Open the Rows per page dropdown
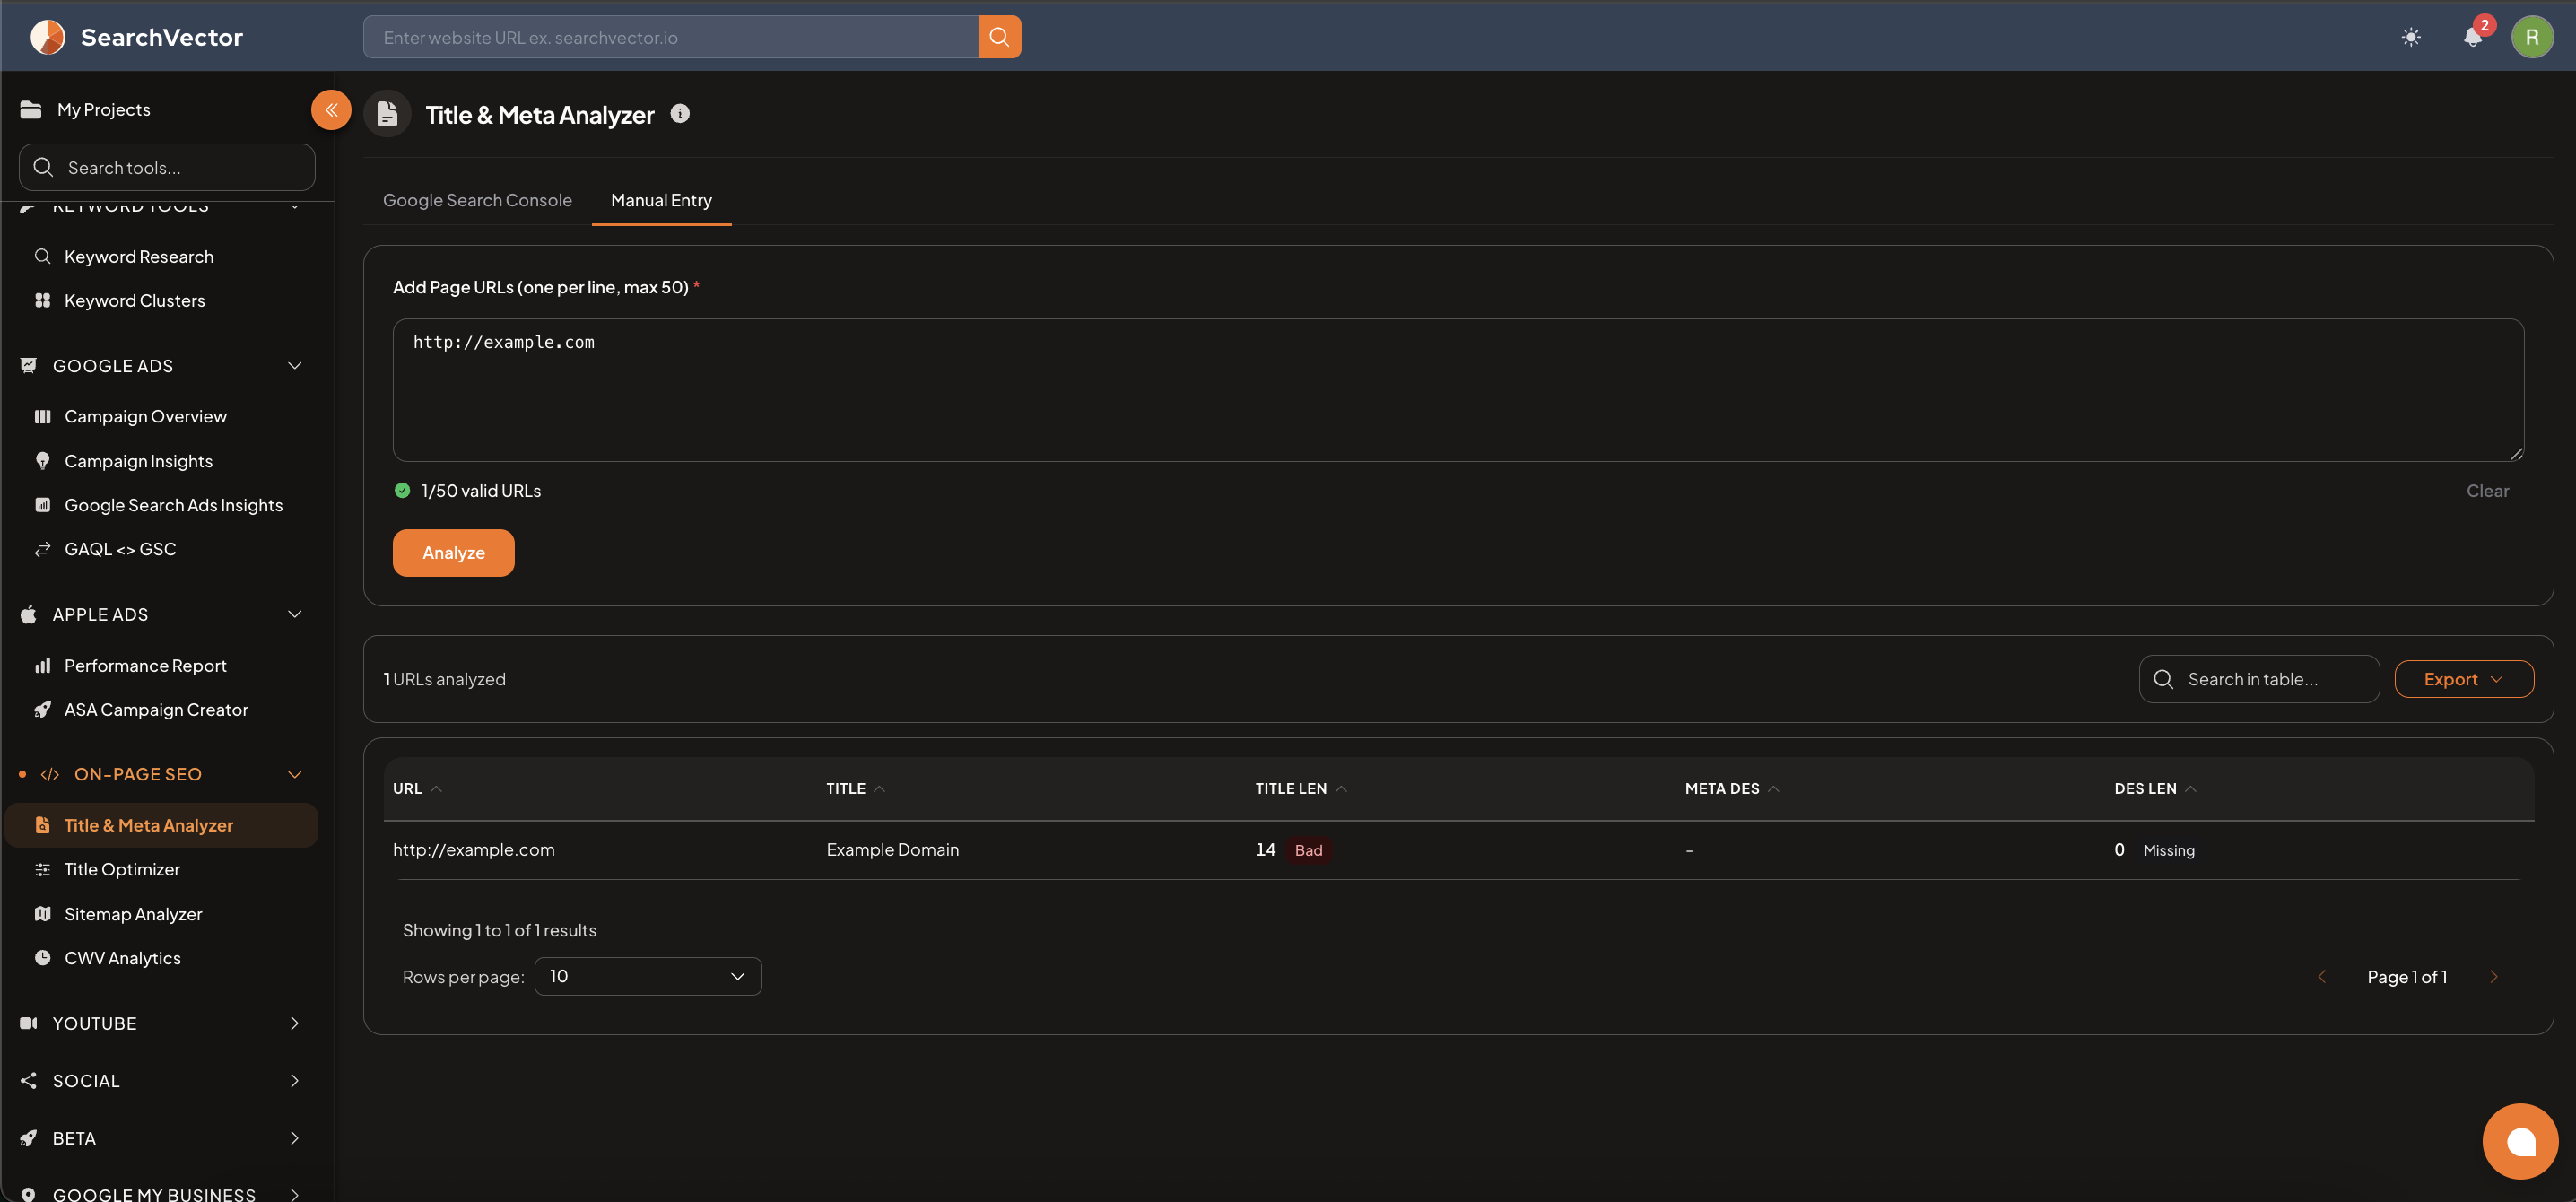 click(648, 977)
